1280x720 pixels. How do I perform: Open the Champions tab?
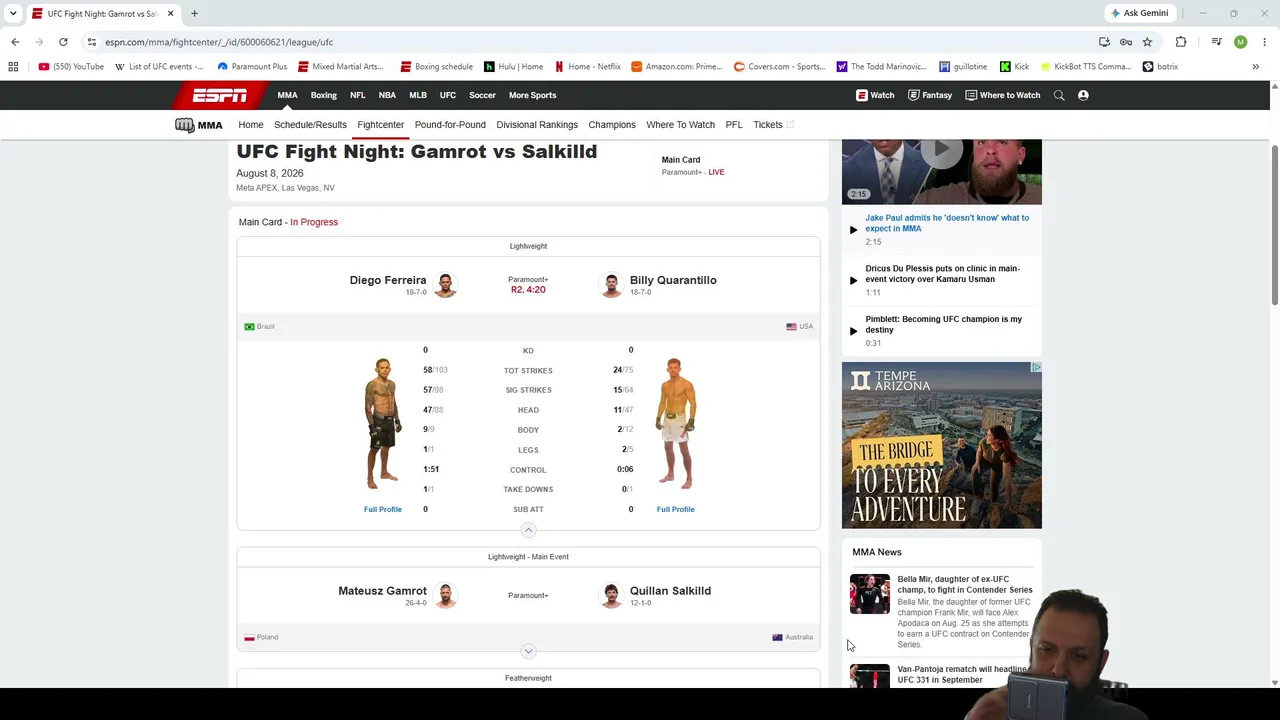tap(612, 125)
